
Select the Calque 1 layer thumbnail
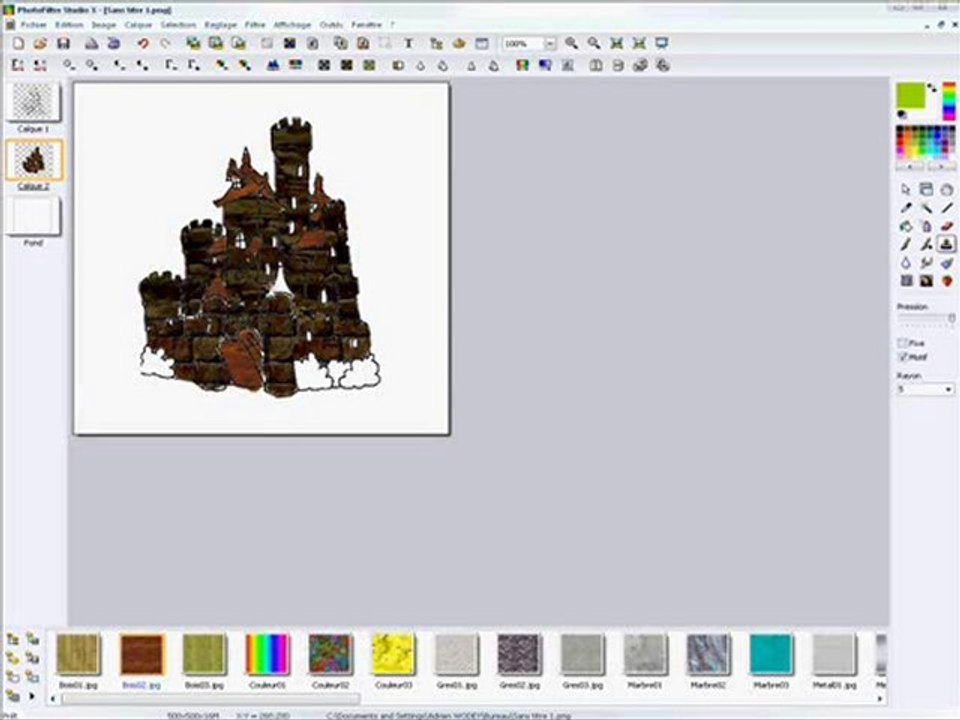34,102
